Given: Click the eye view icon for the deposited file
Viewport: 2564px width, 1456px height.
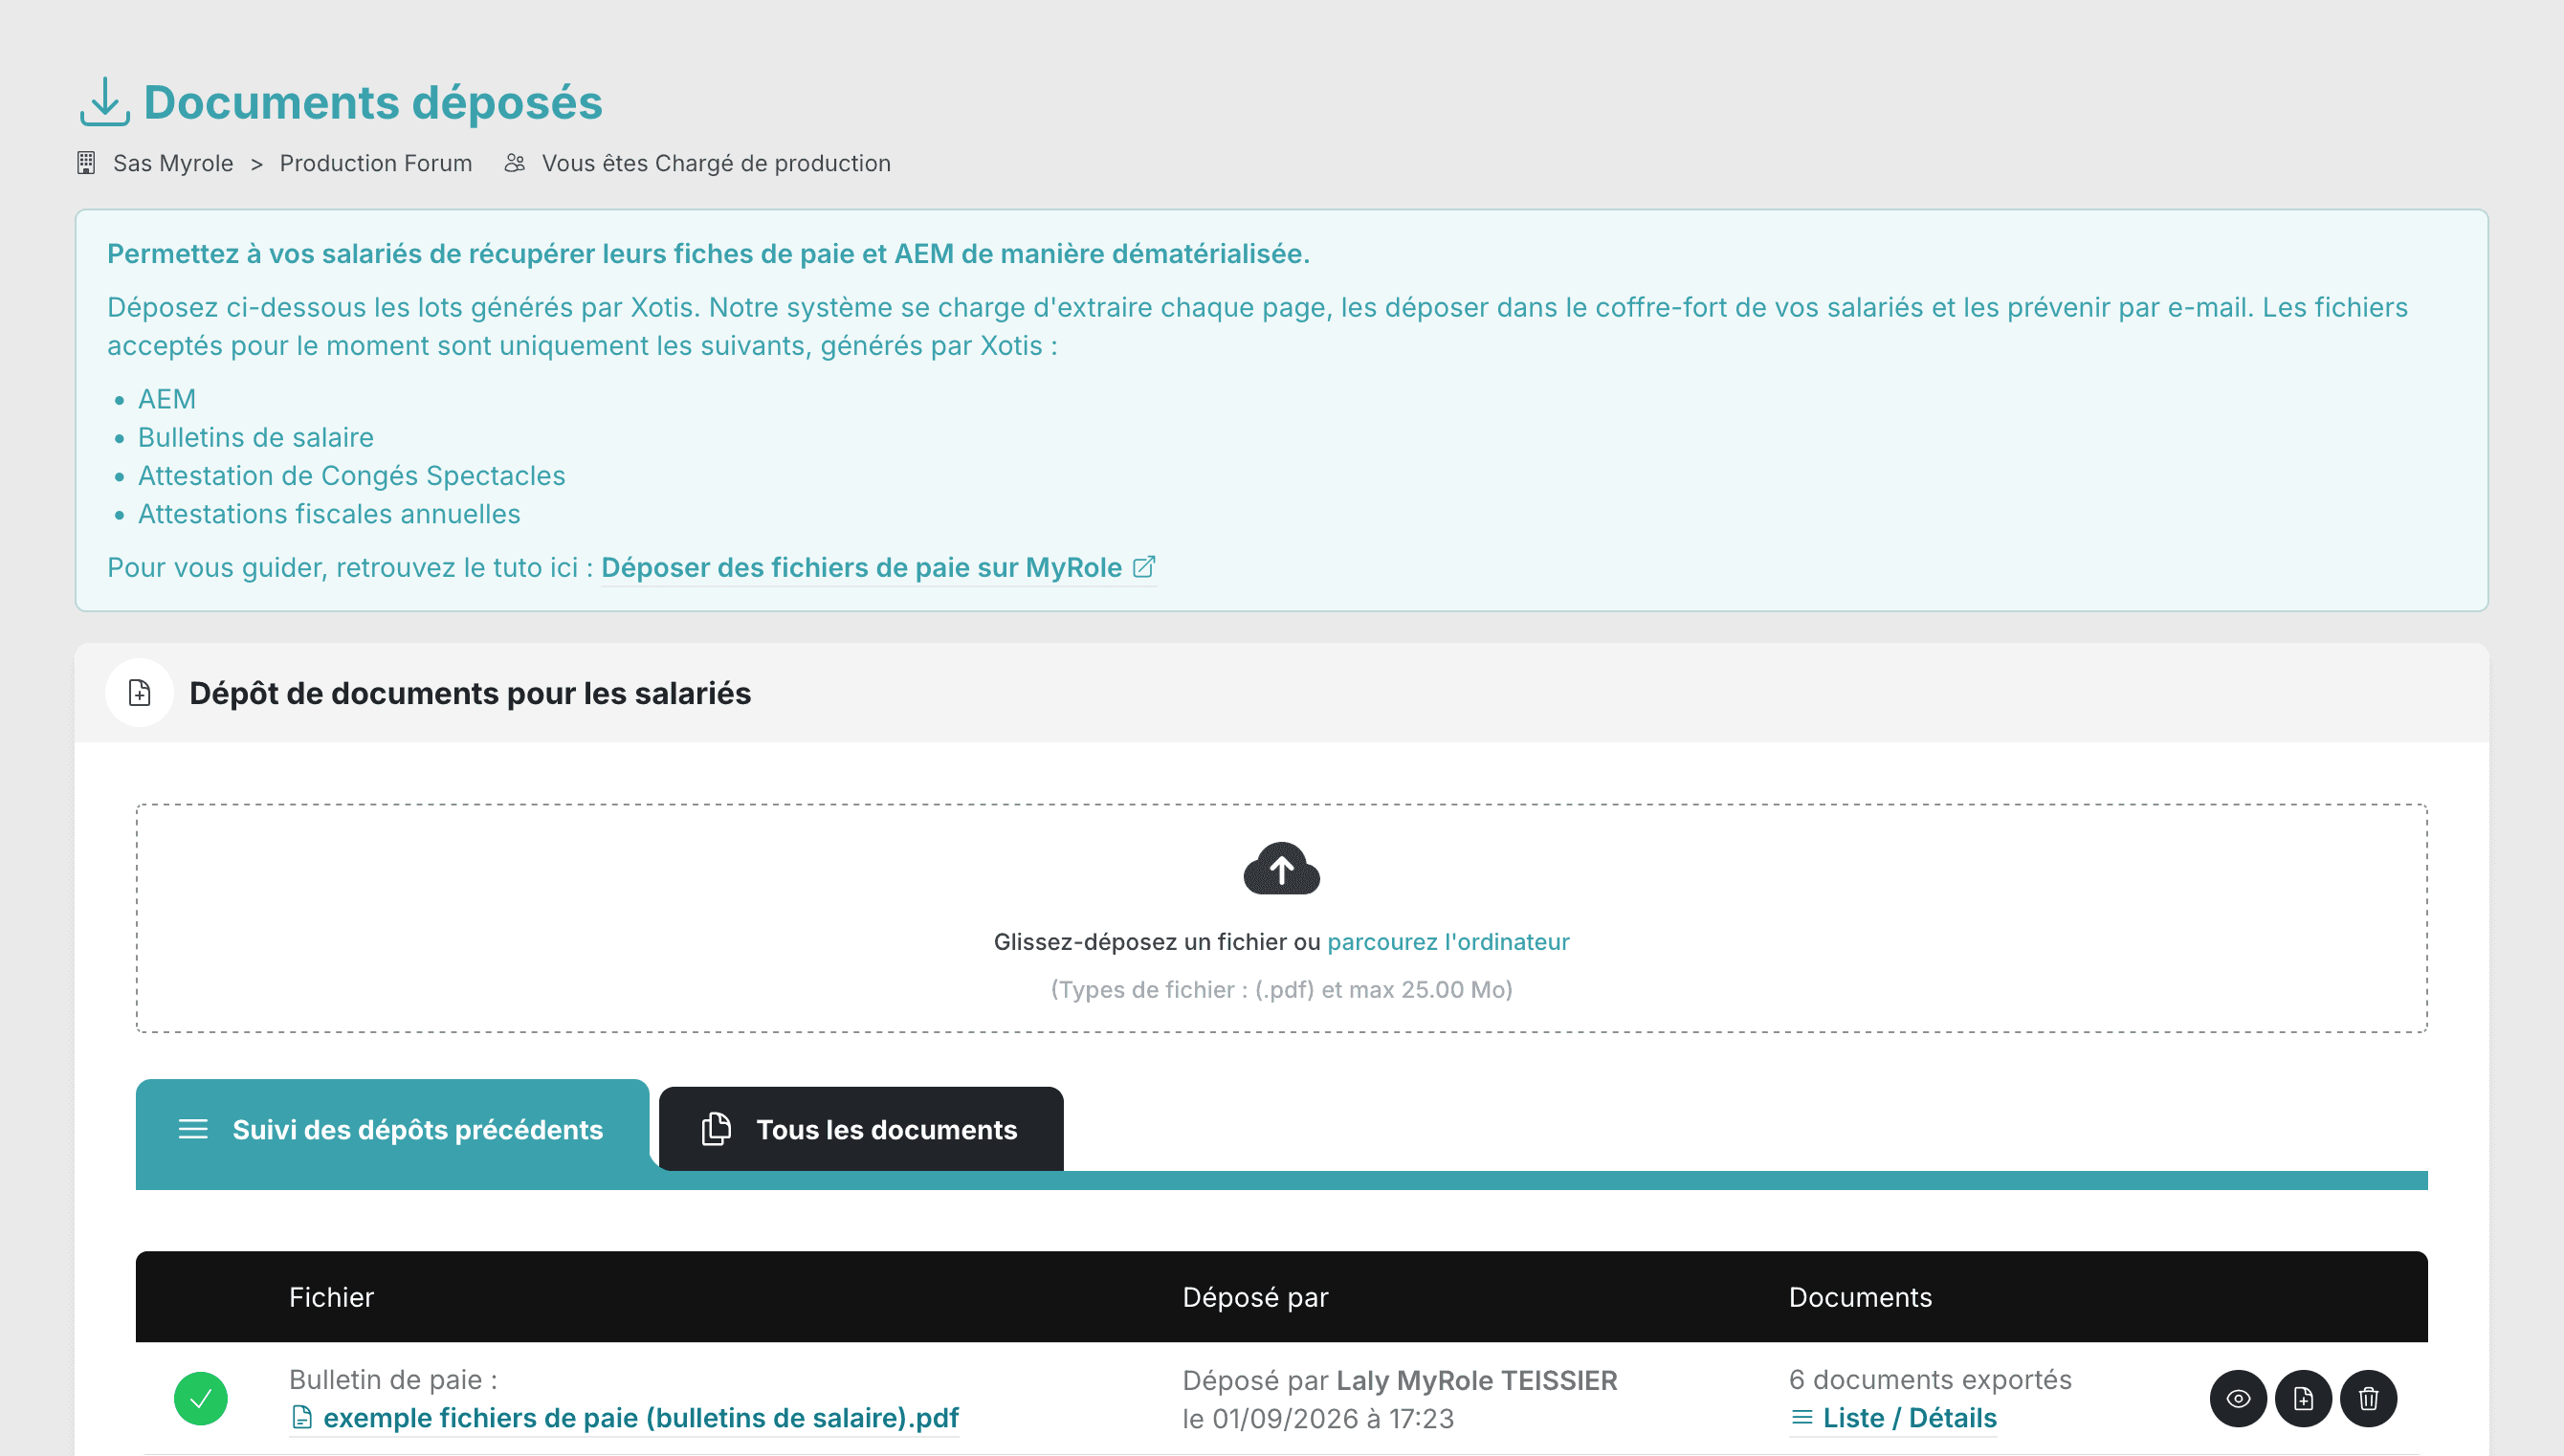Looking at the screenshot, I should click(2238, 1398).
